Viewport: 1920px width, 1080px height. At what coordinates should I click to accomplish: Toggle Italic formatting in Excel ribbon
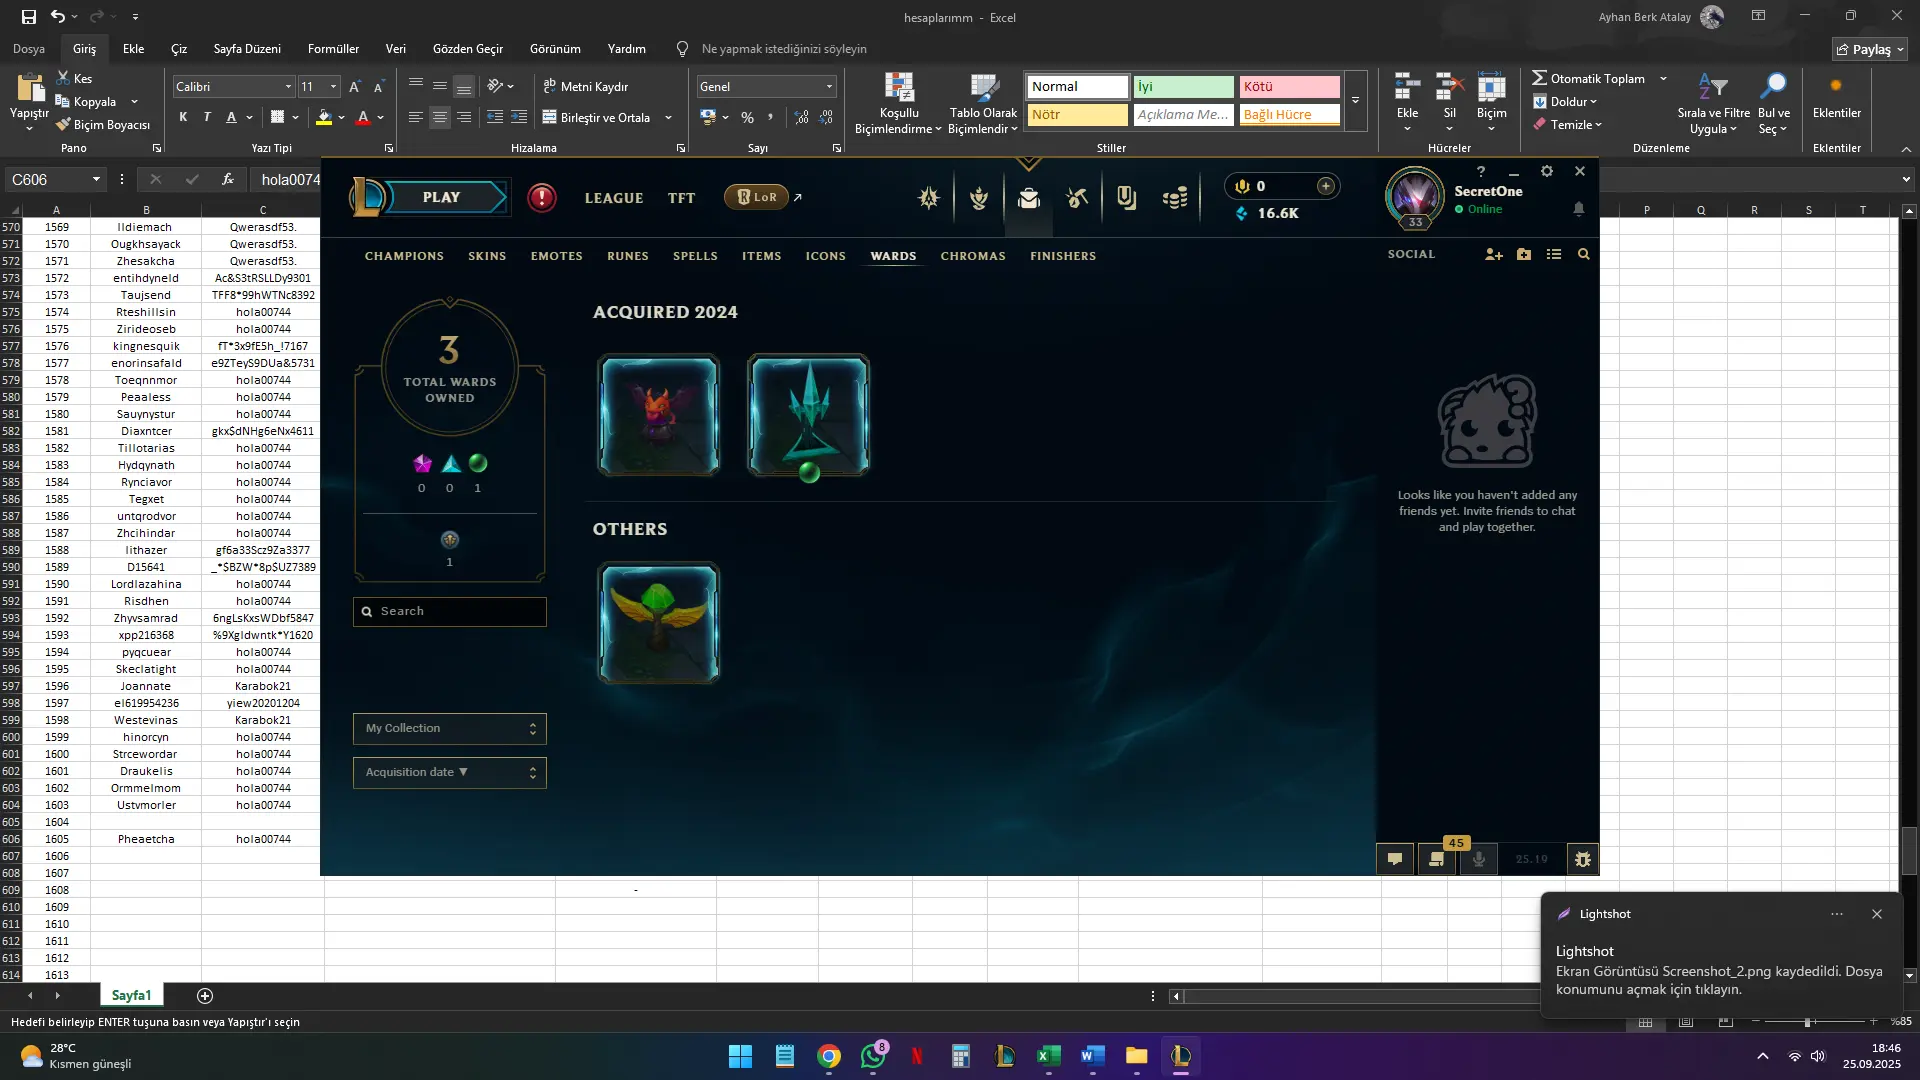[x=207, y=117]
